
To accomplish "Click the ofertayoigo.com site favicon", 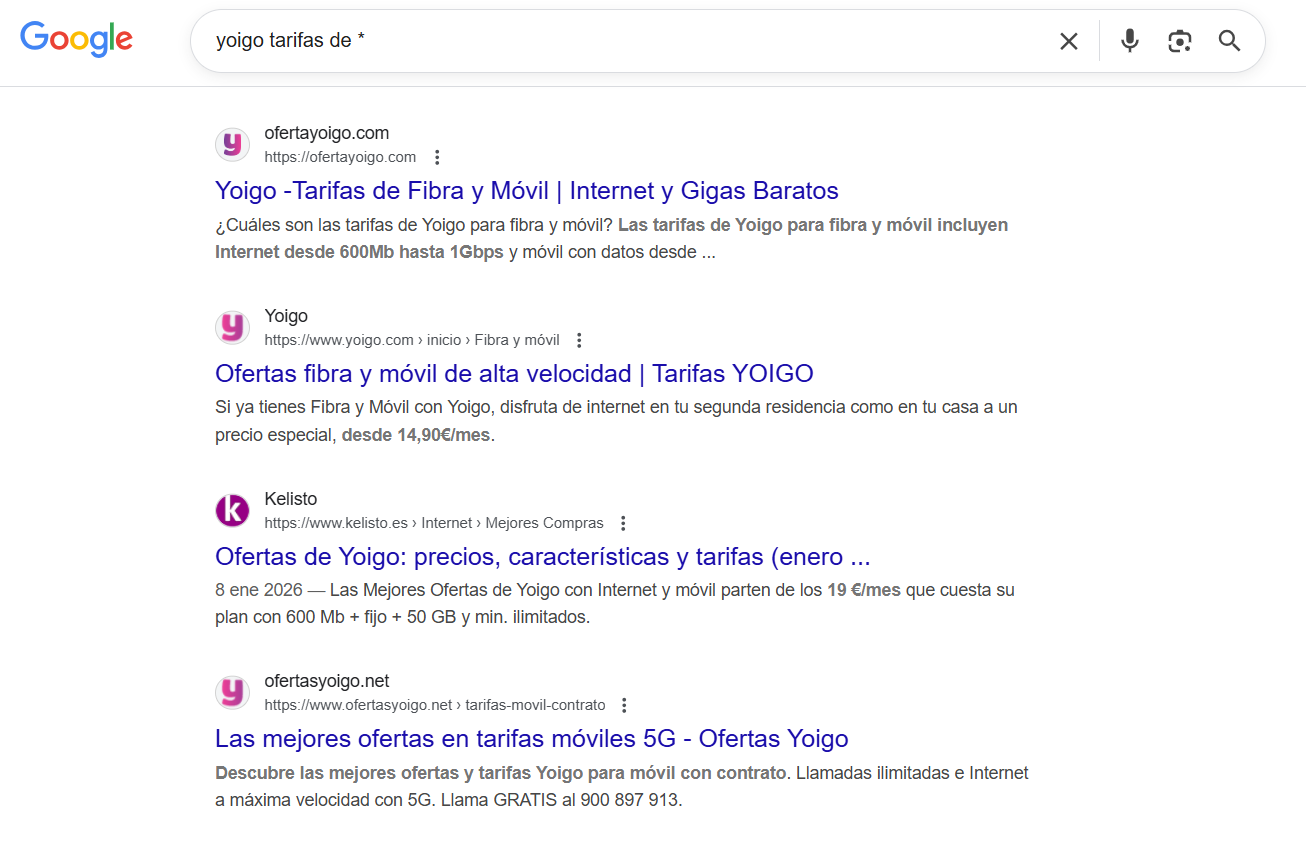I will (x=232, y=144).
